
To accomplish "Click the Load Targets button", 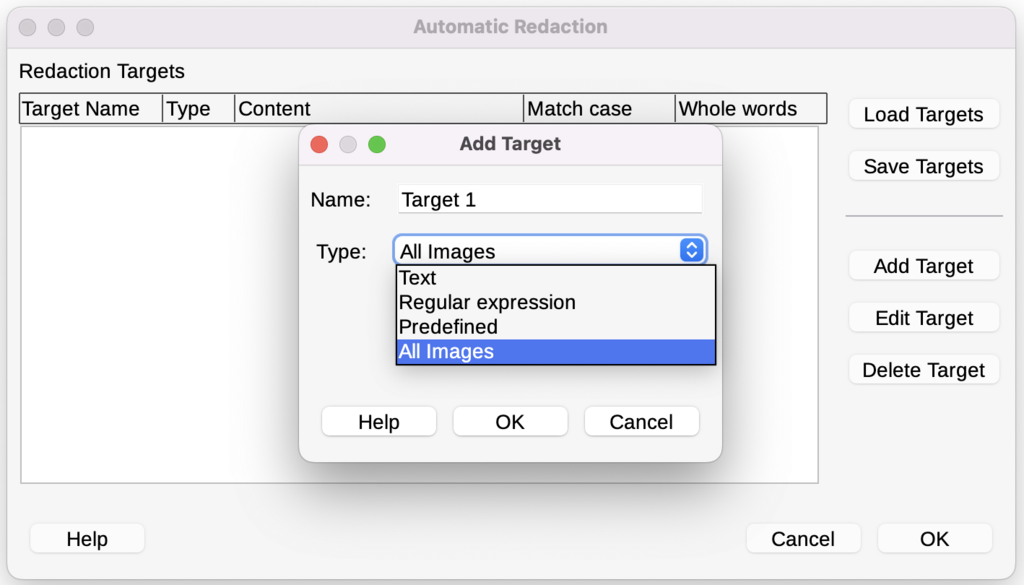I will pyautogui.click(x=923, y=114).
